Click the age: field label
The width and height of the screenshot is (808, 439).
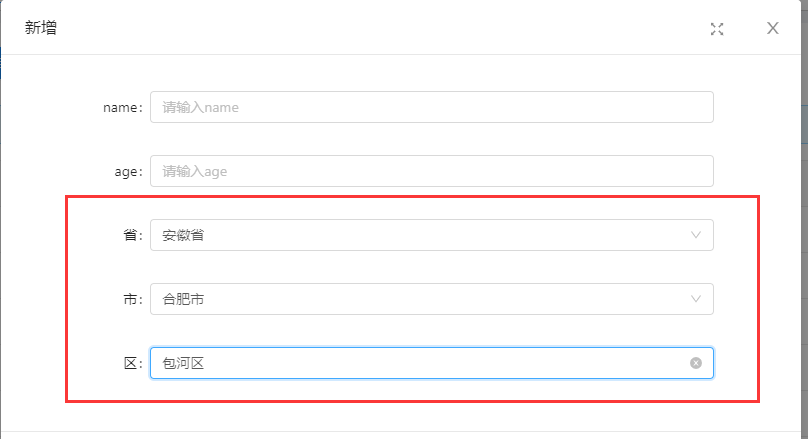128,171
